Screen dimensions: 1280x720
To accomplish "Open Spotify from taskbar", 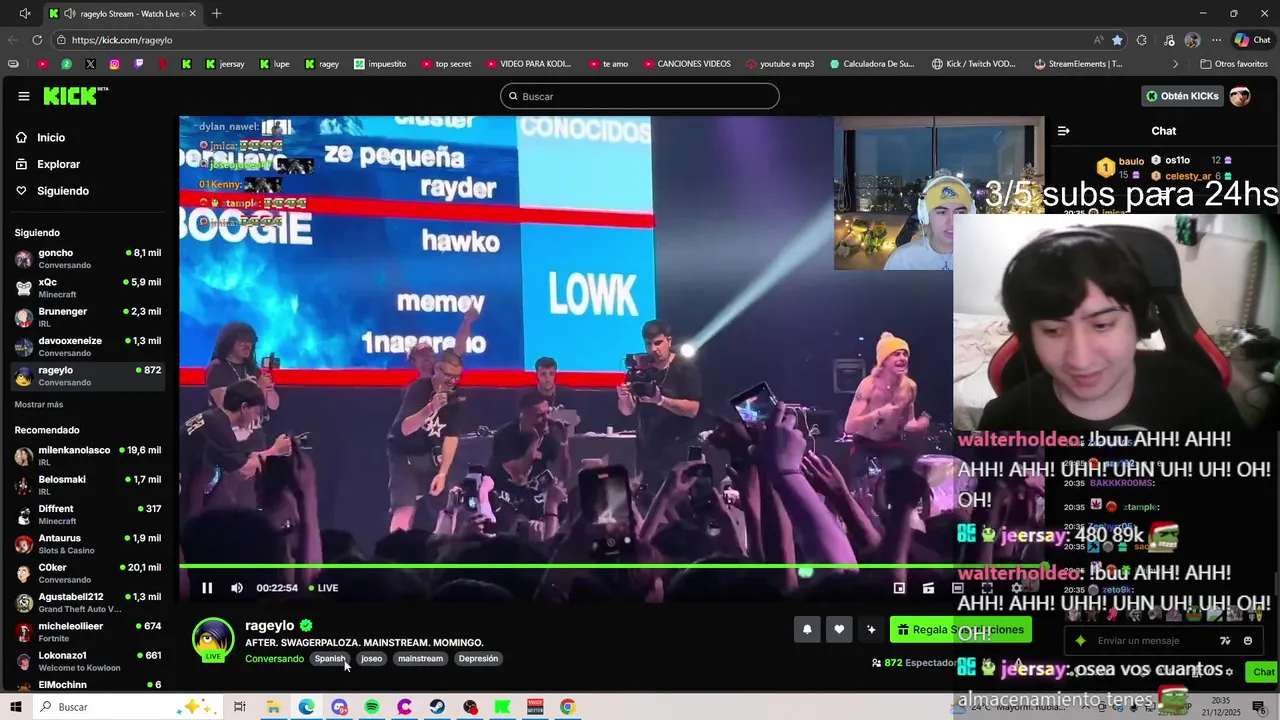I will [x=372, y=707].
